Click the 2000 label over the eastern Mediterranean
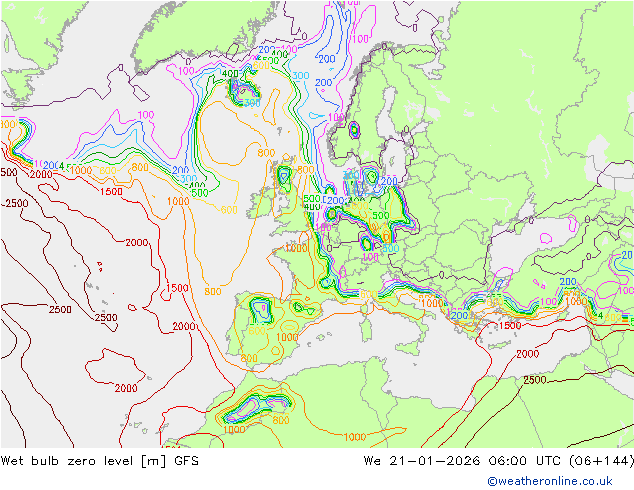This screenshot has width=634, height=490. (x=527, y=354)
